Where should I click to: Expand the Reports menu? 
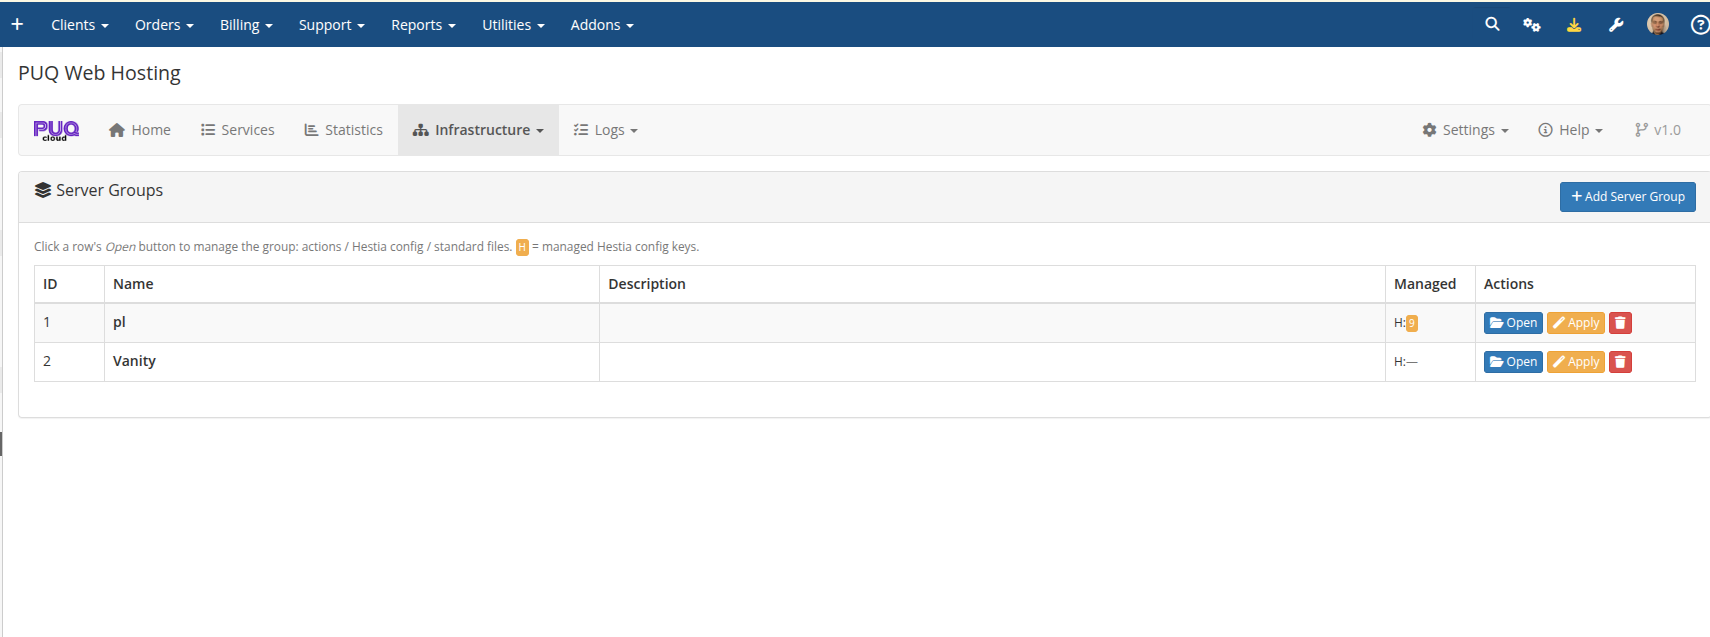[423, 25]
